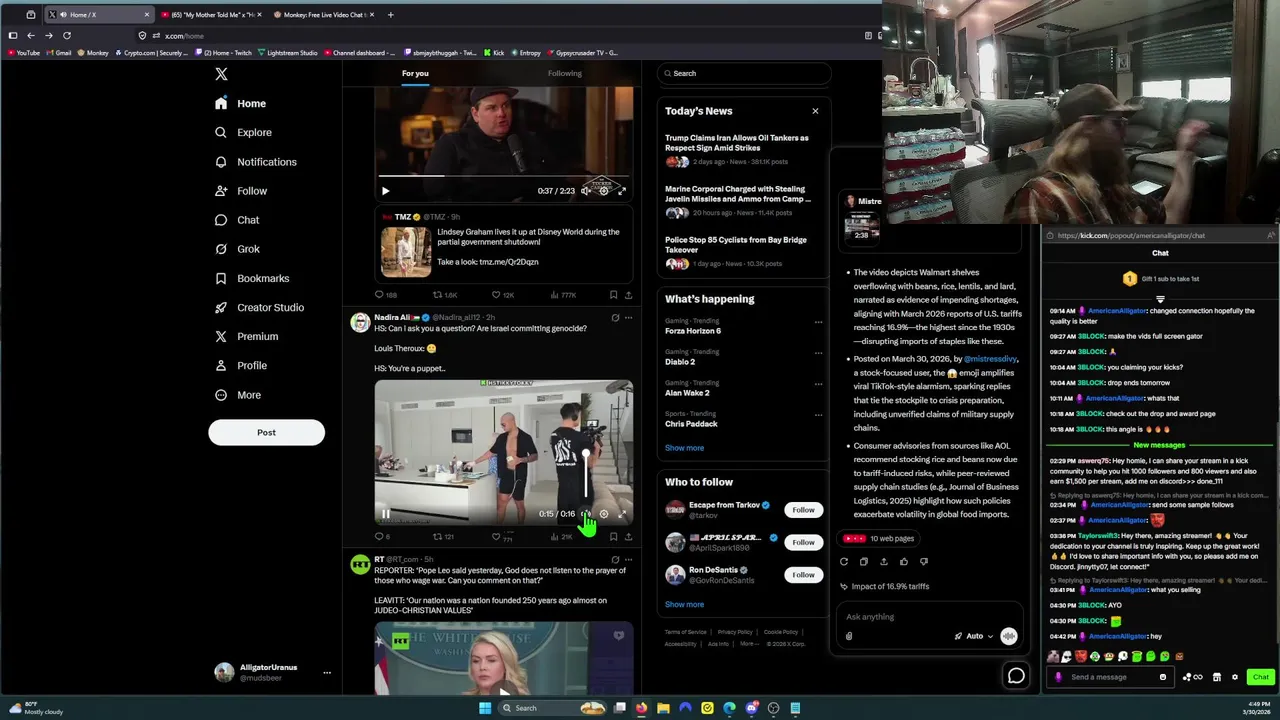Thumbs down the Grok response
The height and width of the screenshot is (720, 1280).
924,562
